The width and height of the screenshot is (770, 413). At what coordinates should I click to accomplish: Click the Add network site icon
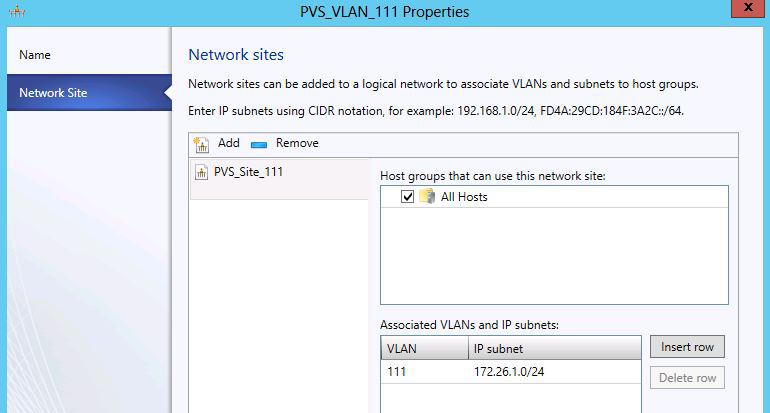tap(201, 144)
